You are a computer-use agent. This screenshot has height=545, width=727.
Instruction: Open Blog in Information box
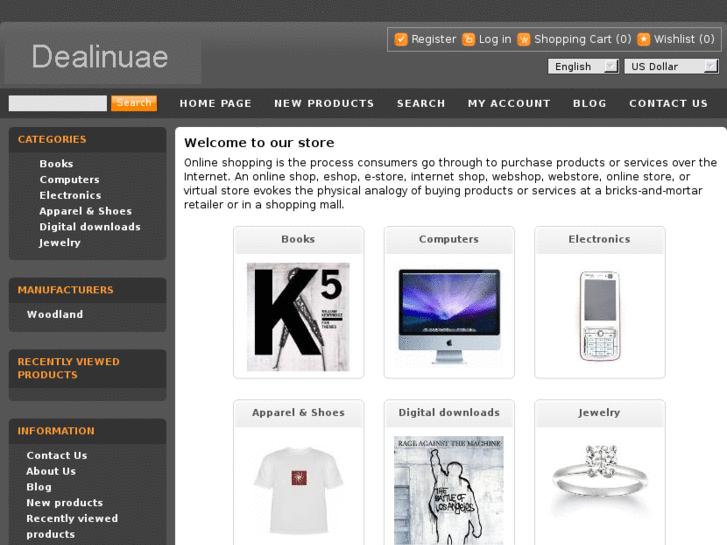[x=39, y=487]
